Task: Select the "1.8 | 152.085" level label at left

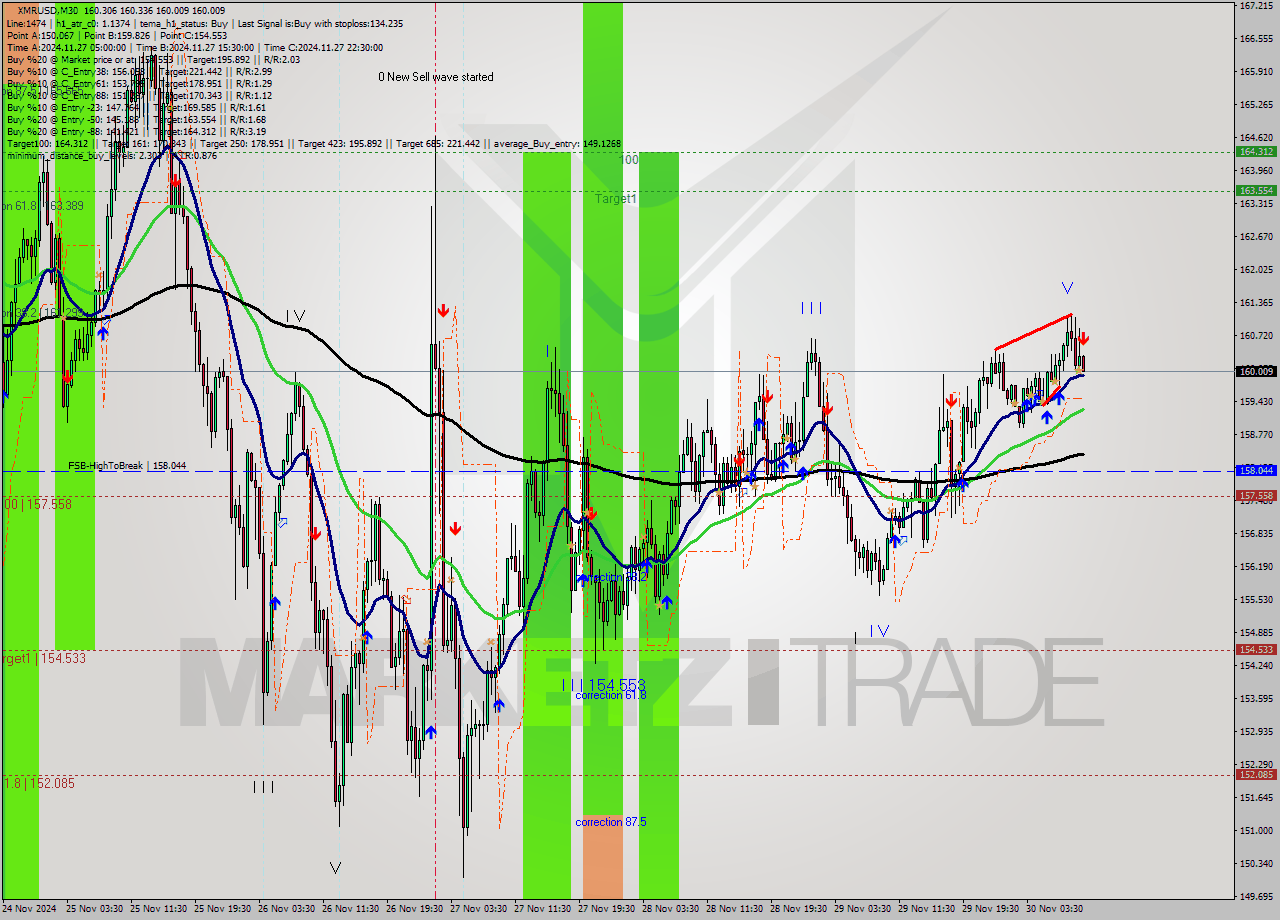Action: [x=37, y=783]
